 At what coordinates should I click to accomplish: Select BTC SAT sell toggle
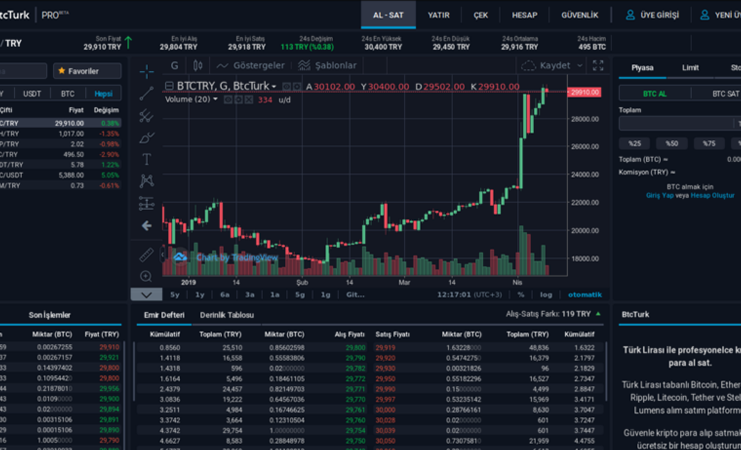[x=725, y=94]
